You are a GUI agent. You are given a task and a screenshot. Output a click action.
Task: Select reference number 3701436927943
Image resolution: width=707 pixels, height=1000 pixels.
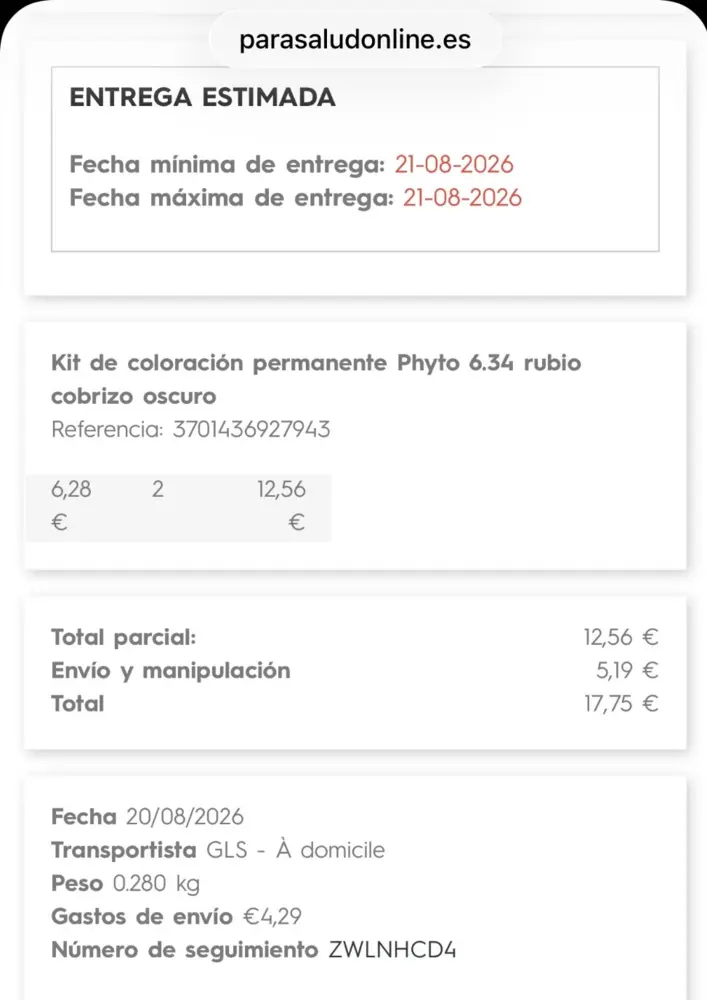pos(251,429)
